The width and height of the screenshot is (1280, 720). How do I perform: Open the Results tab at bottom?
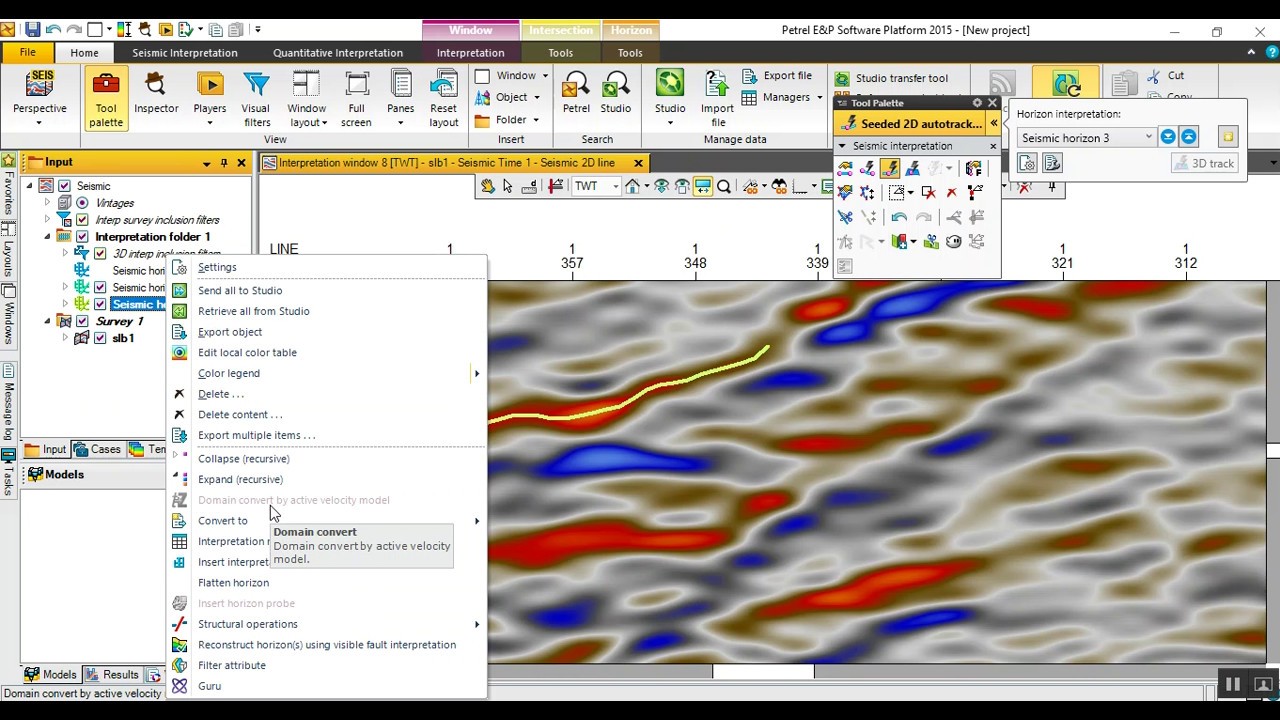[x=112, y=675]
